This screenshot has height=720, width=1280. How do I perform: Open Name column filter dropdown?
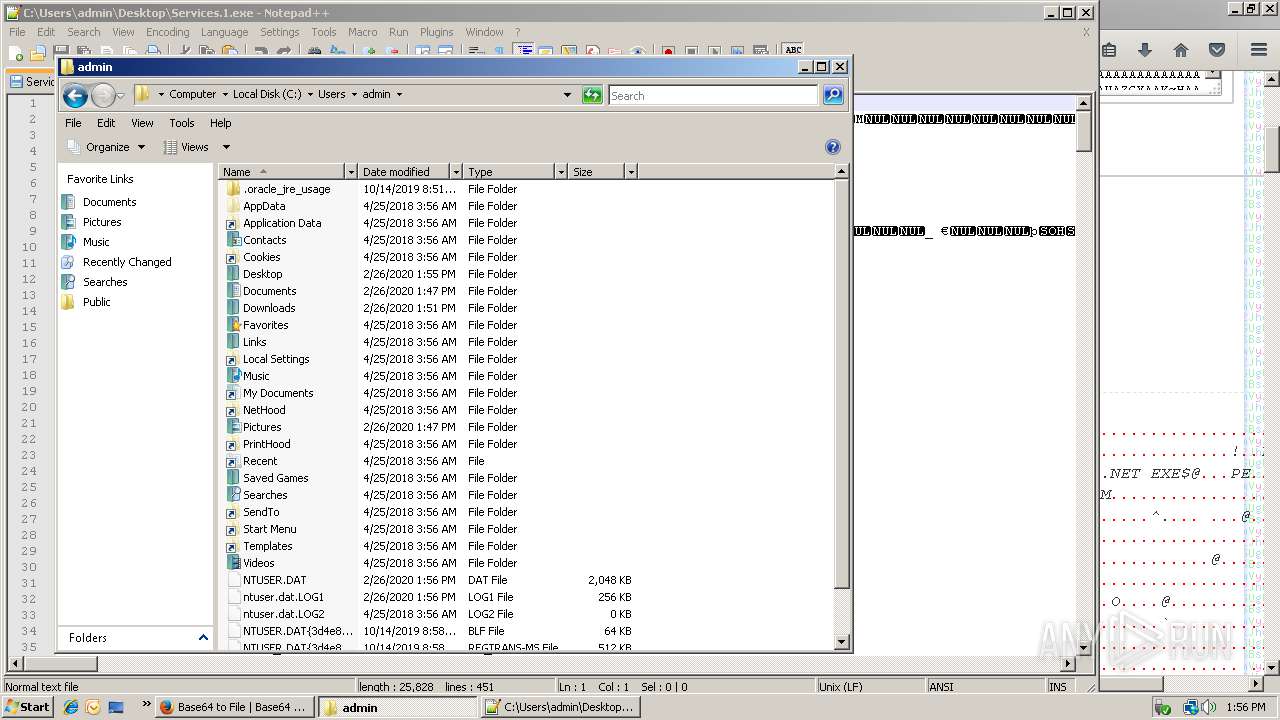(x=350, y=172)
